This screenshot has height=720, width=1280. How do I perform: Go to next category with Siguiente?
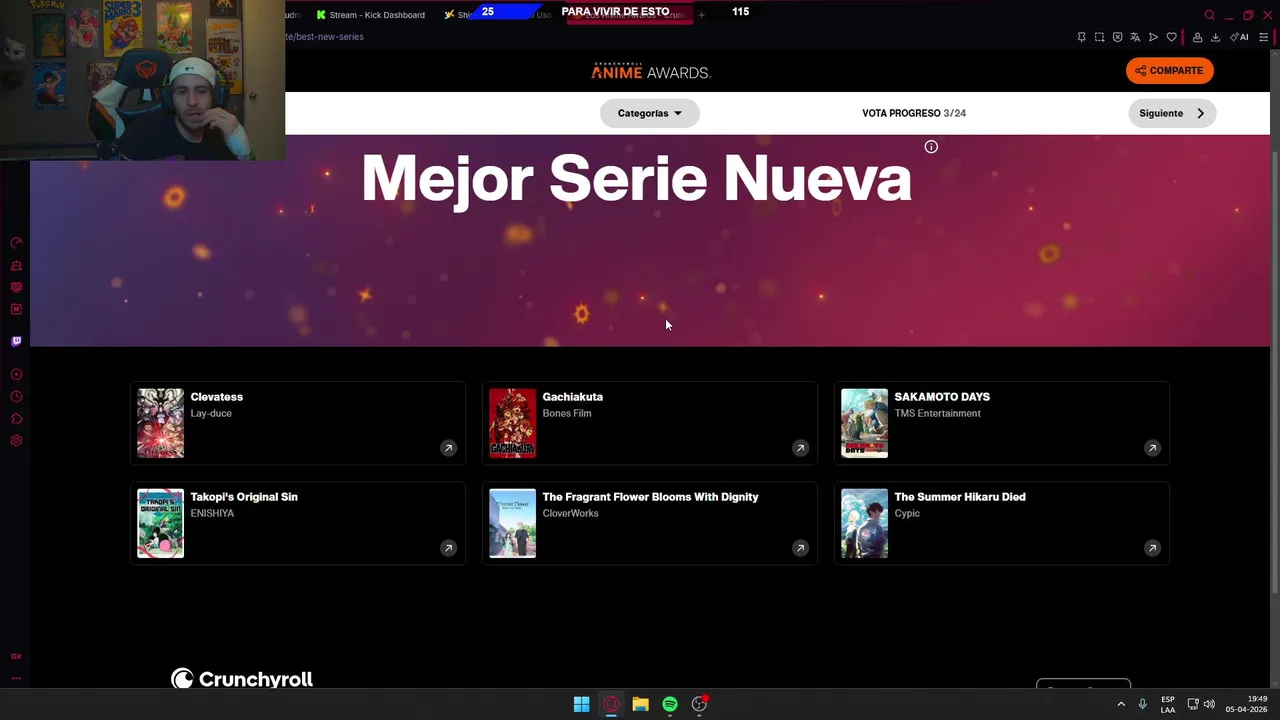[1172, 113]
